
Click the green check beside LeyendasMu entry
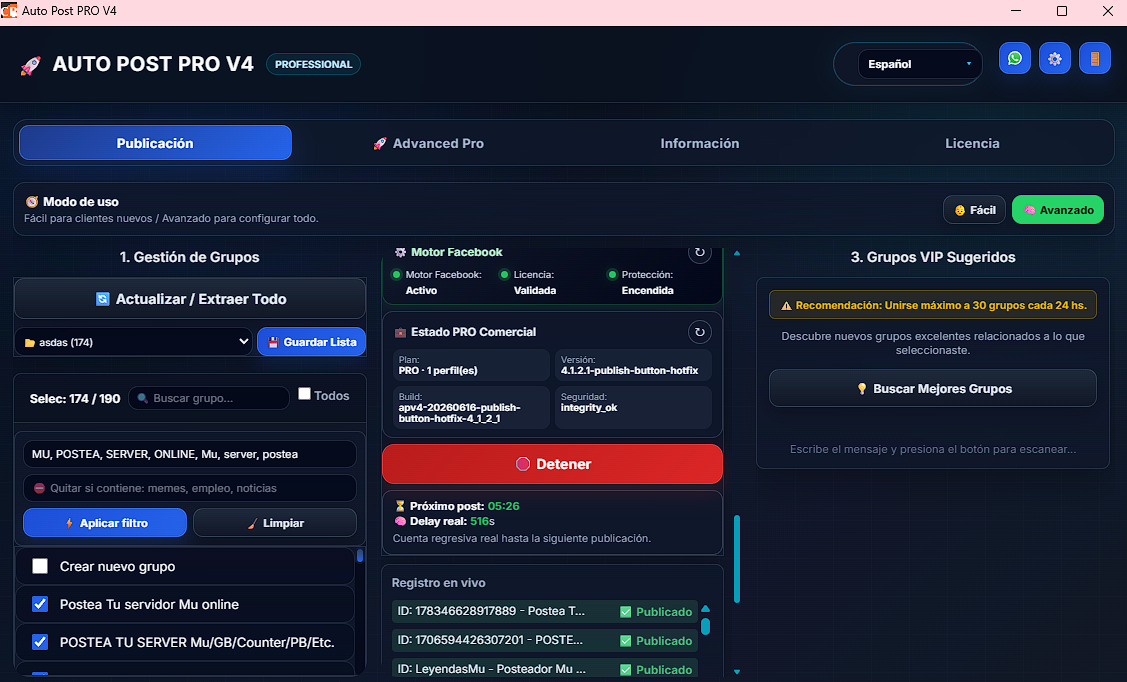(x=625, y=670)
